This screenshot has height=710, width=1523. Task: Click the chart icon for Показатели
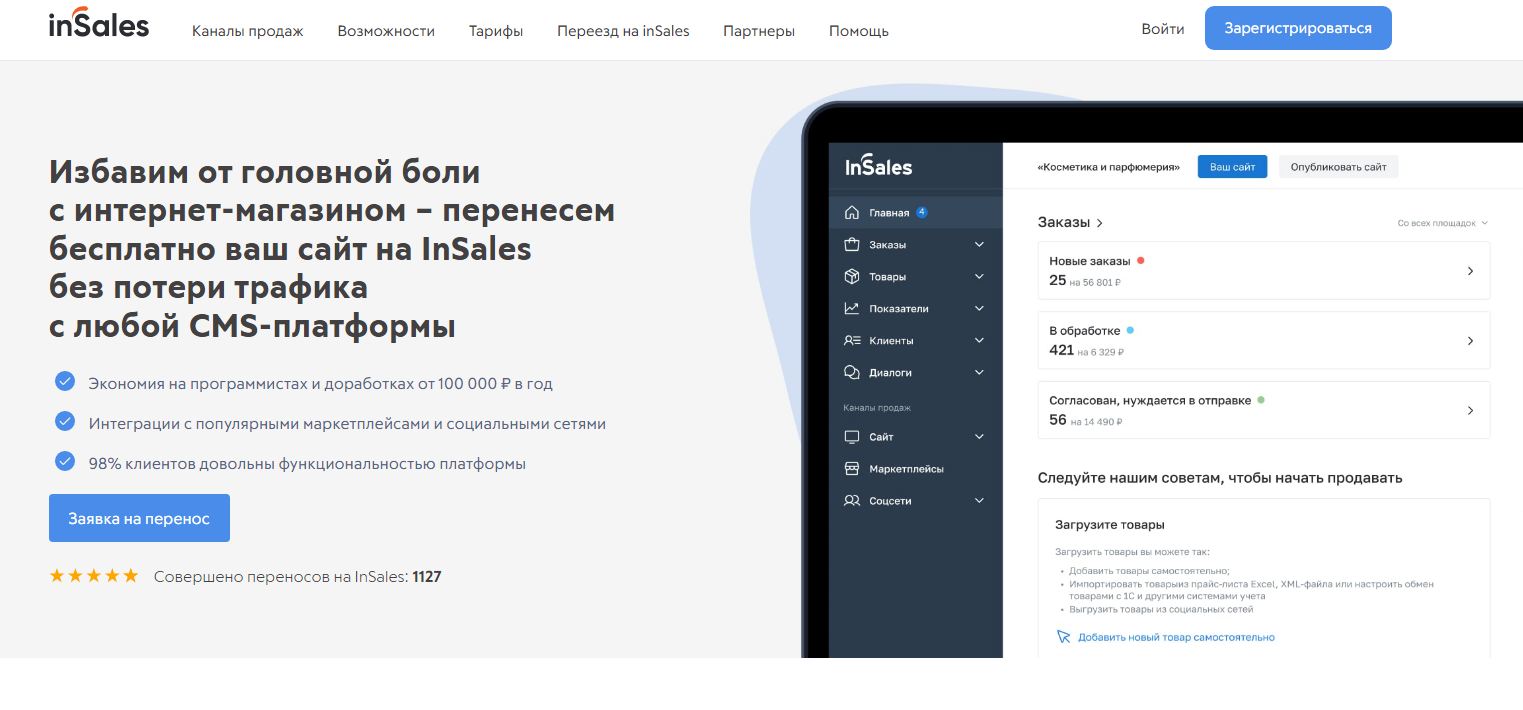click(852, 308)
